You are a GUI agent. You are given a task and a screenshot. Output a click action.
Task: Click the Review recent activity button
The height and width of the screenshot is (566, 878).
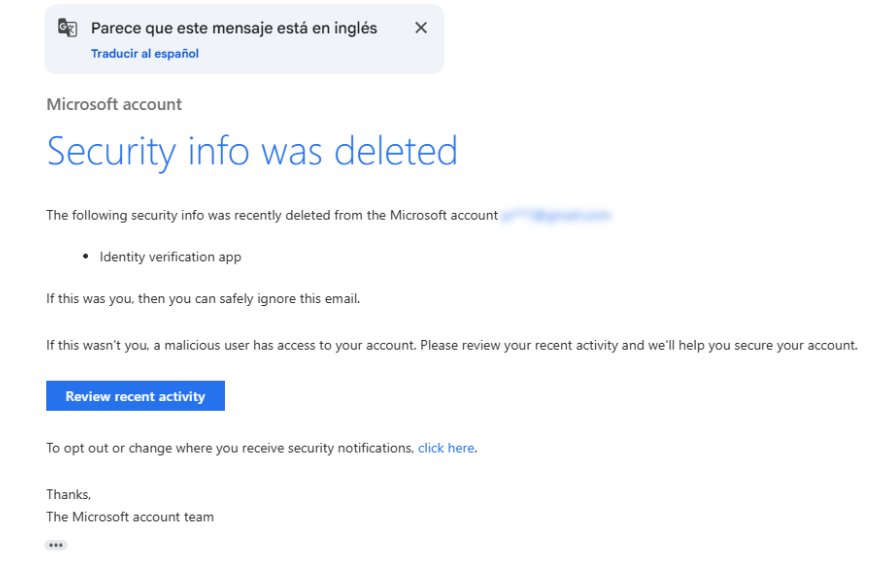click(136, 396)
